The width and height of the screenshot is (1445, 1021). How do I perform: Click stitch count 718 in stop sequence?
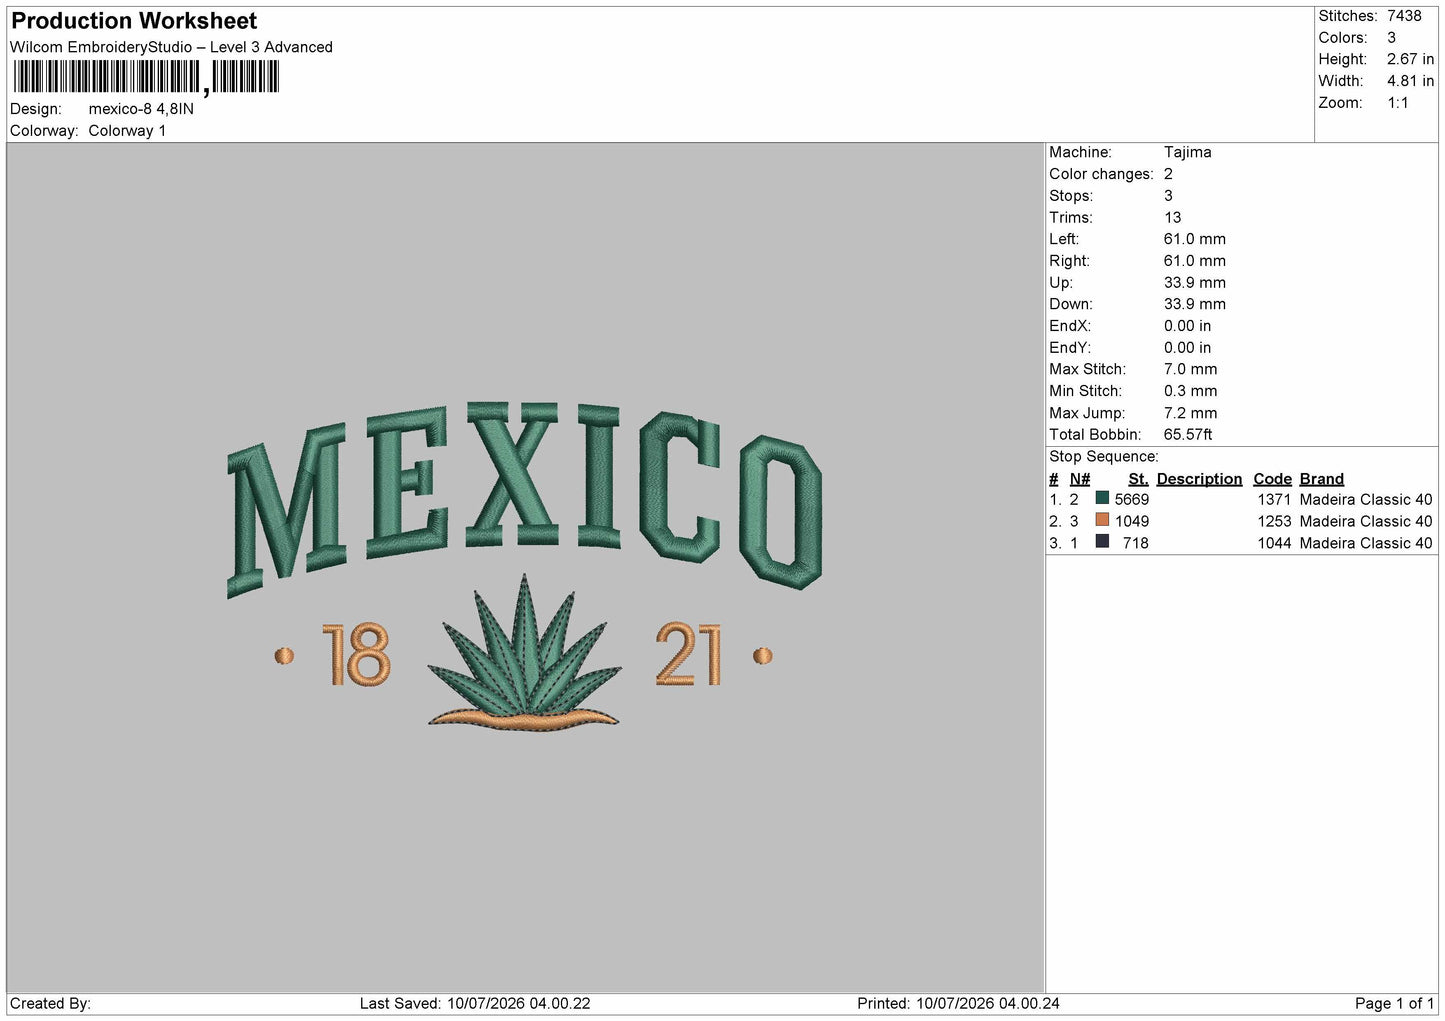pos(1136,544)
